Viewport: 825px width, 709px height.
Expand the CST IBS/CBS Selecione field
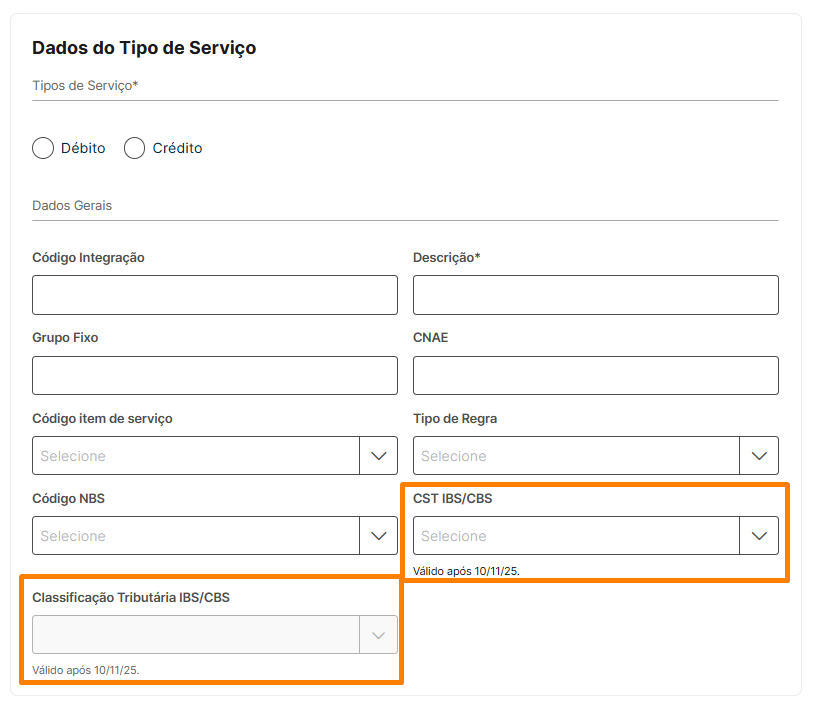(x=576, y=536)
